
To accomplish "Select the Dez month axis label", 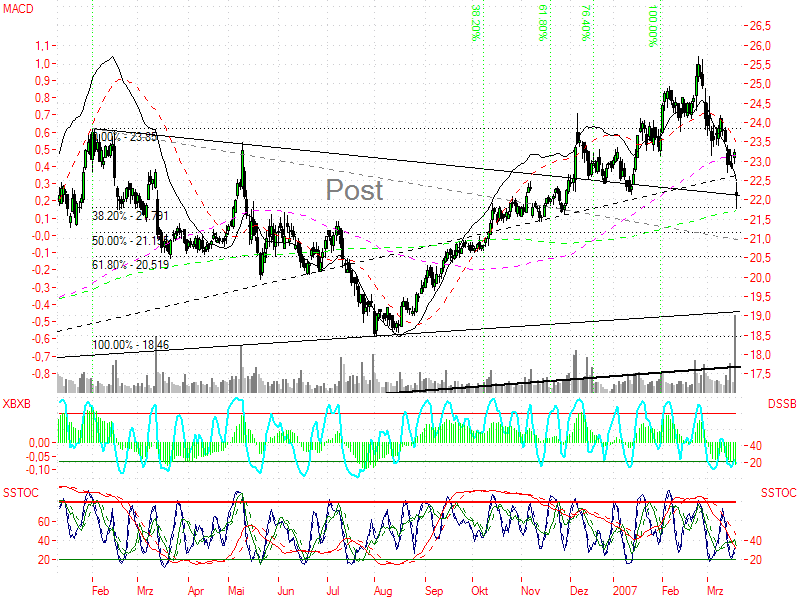I will pyautogui.click(x=577, y=591).
